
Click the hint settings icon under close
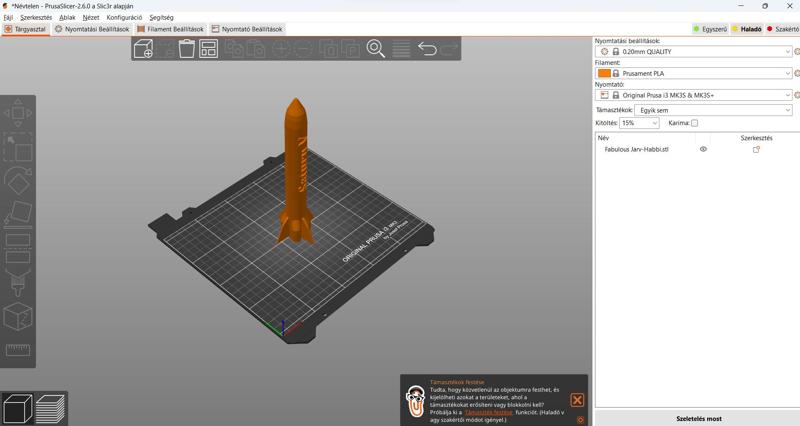[580, 420]
